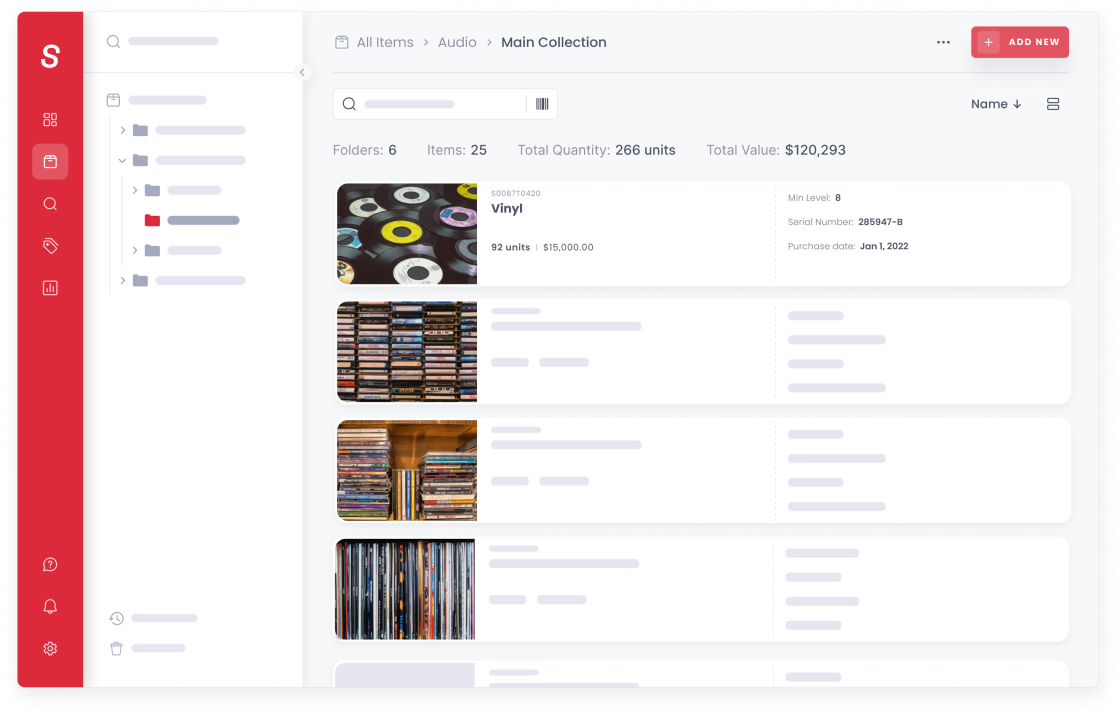Click the box icon beside All Items breadcrumb
Screen dimensions: 1120x715
point(341,42)
